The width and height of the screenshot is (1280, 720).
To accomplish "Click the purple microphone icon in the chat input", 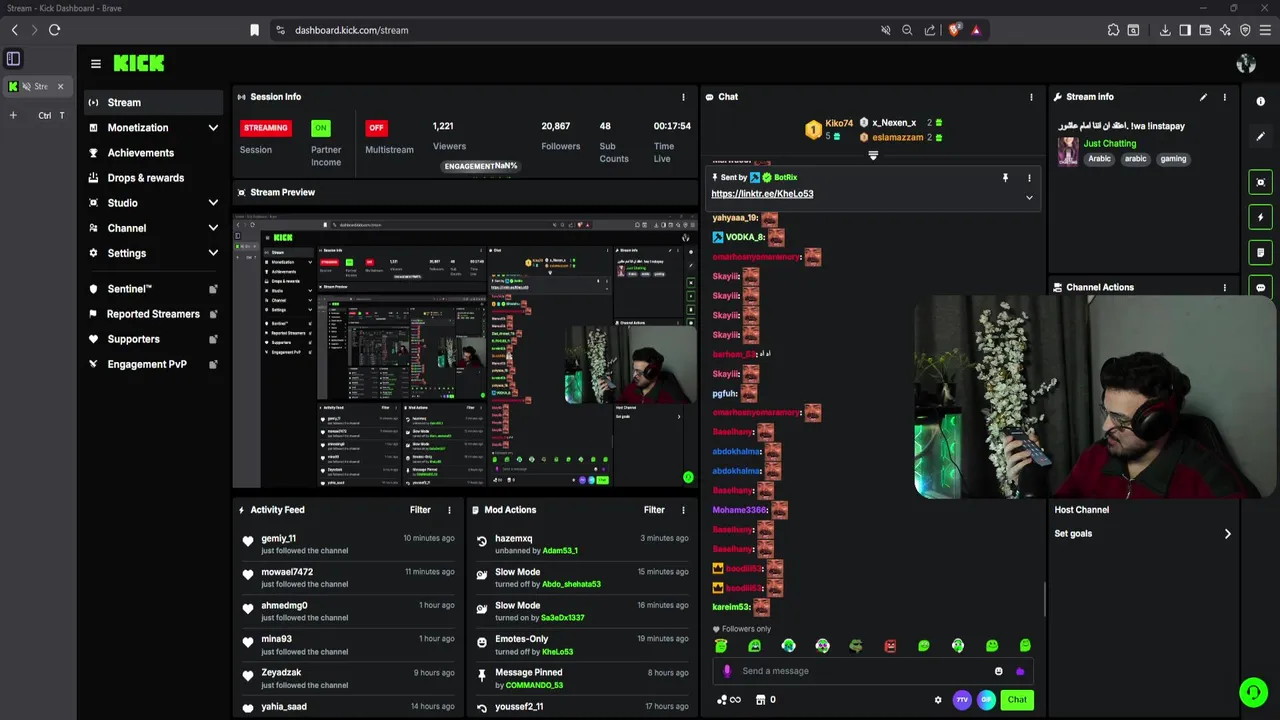I will click(727, 671).
